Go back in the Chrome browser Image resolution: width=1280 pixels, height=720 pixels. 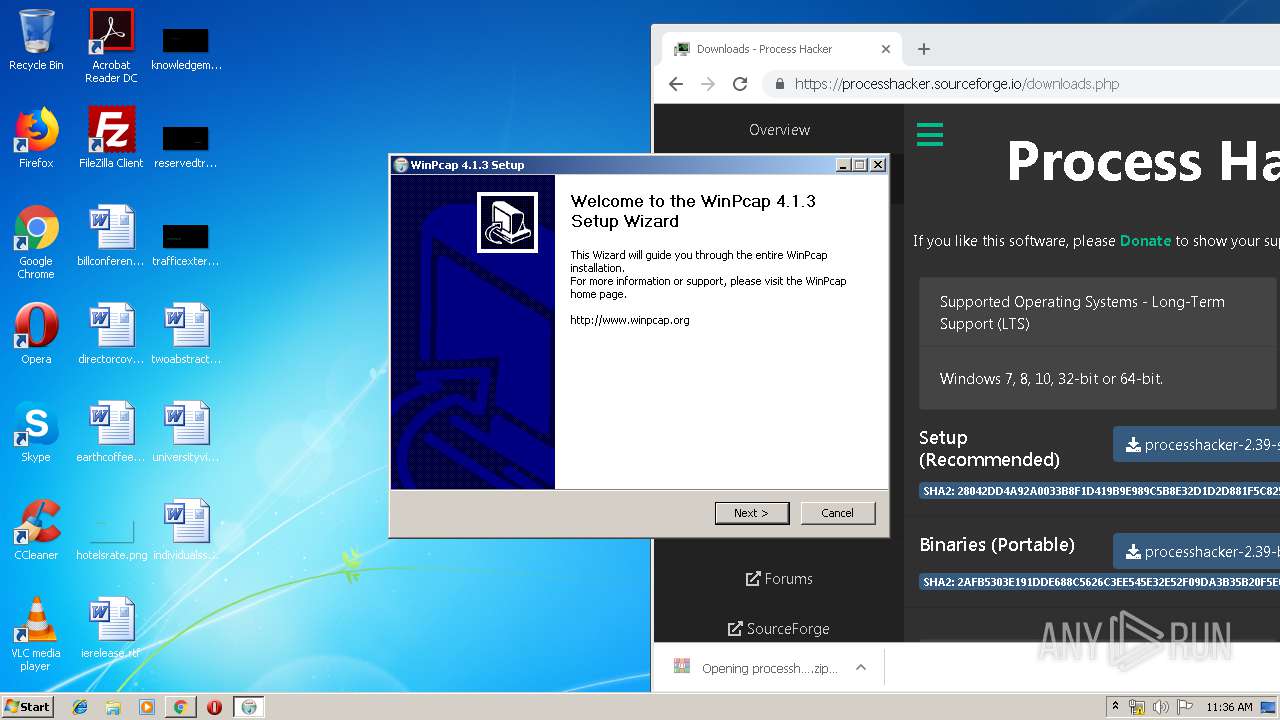[676, 84]
